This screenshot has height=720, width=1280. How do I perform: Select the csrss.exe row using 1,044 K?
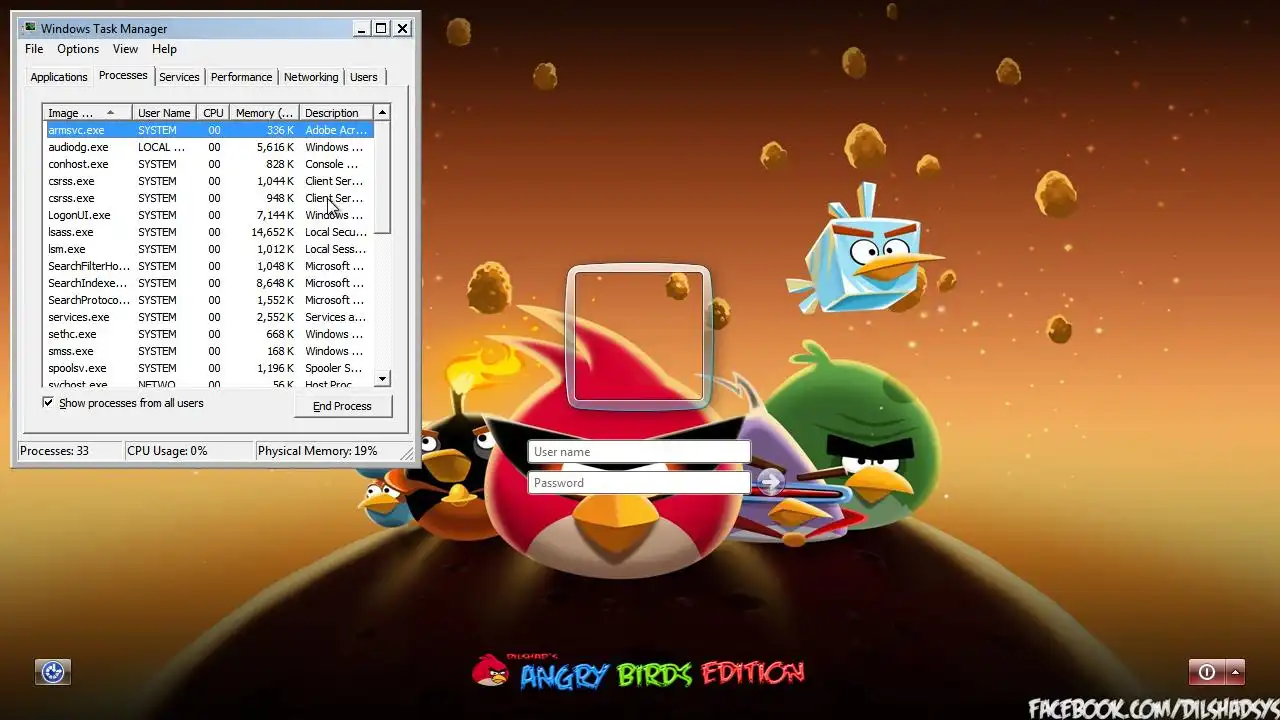[x=209, y=181]
